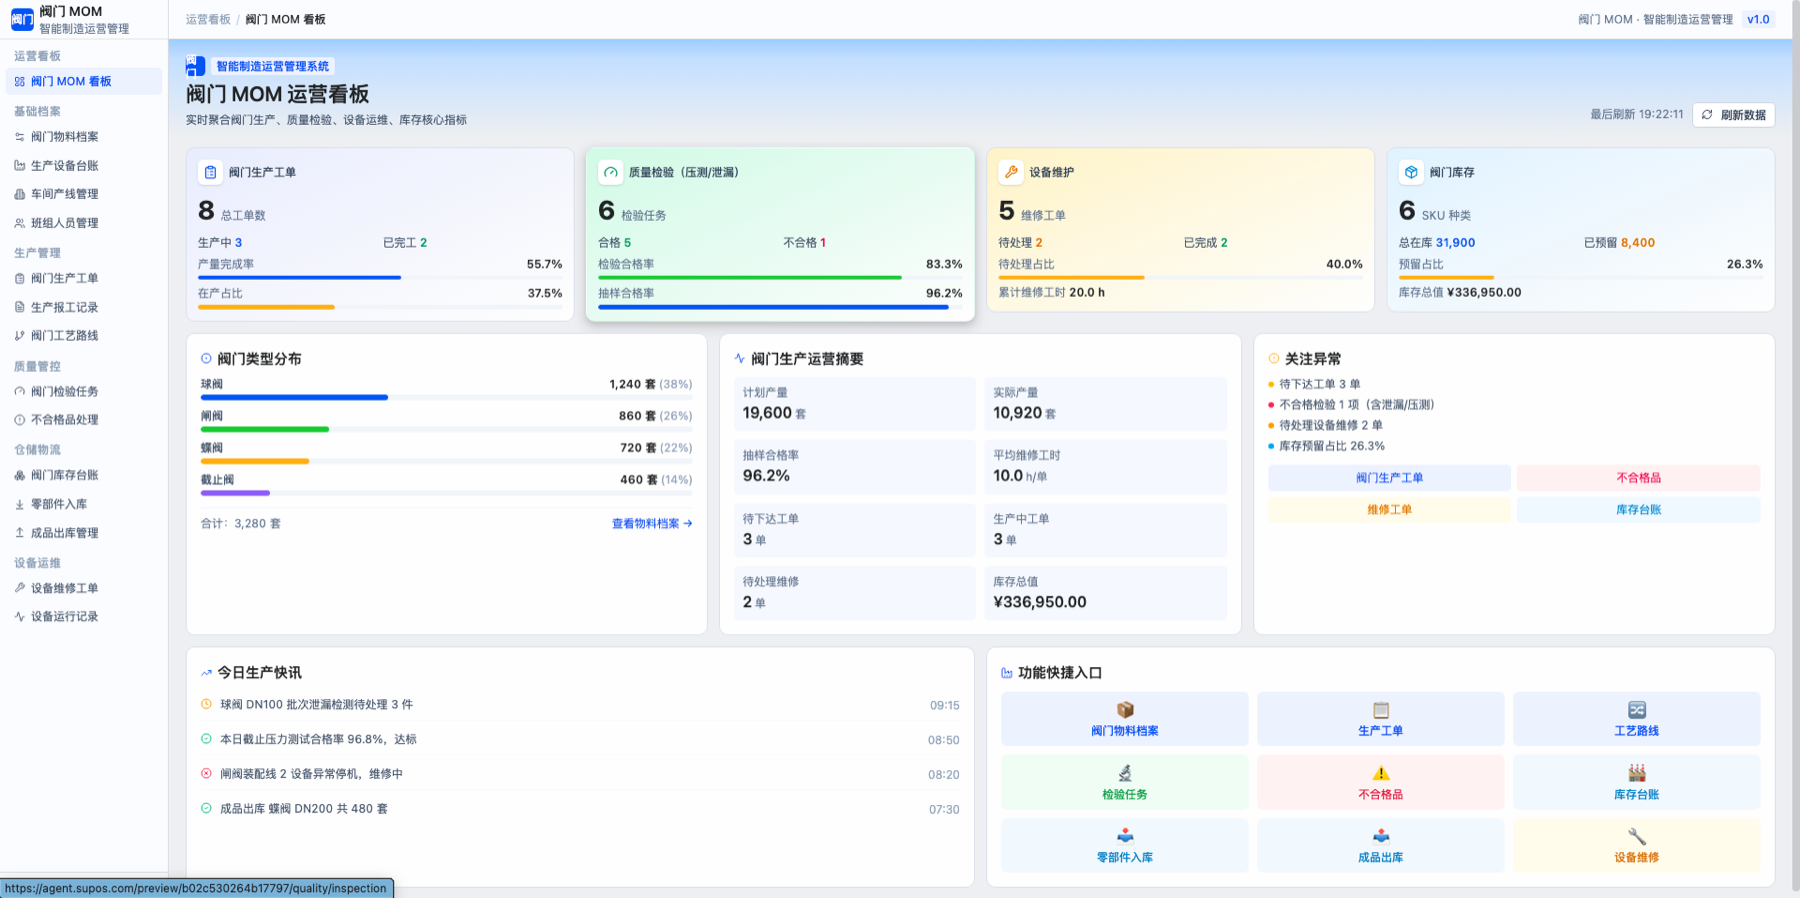Click the 产量完成率 55.7% progress bar
This screenshot has height=898, width=1800.
point(380,277)
